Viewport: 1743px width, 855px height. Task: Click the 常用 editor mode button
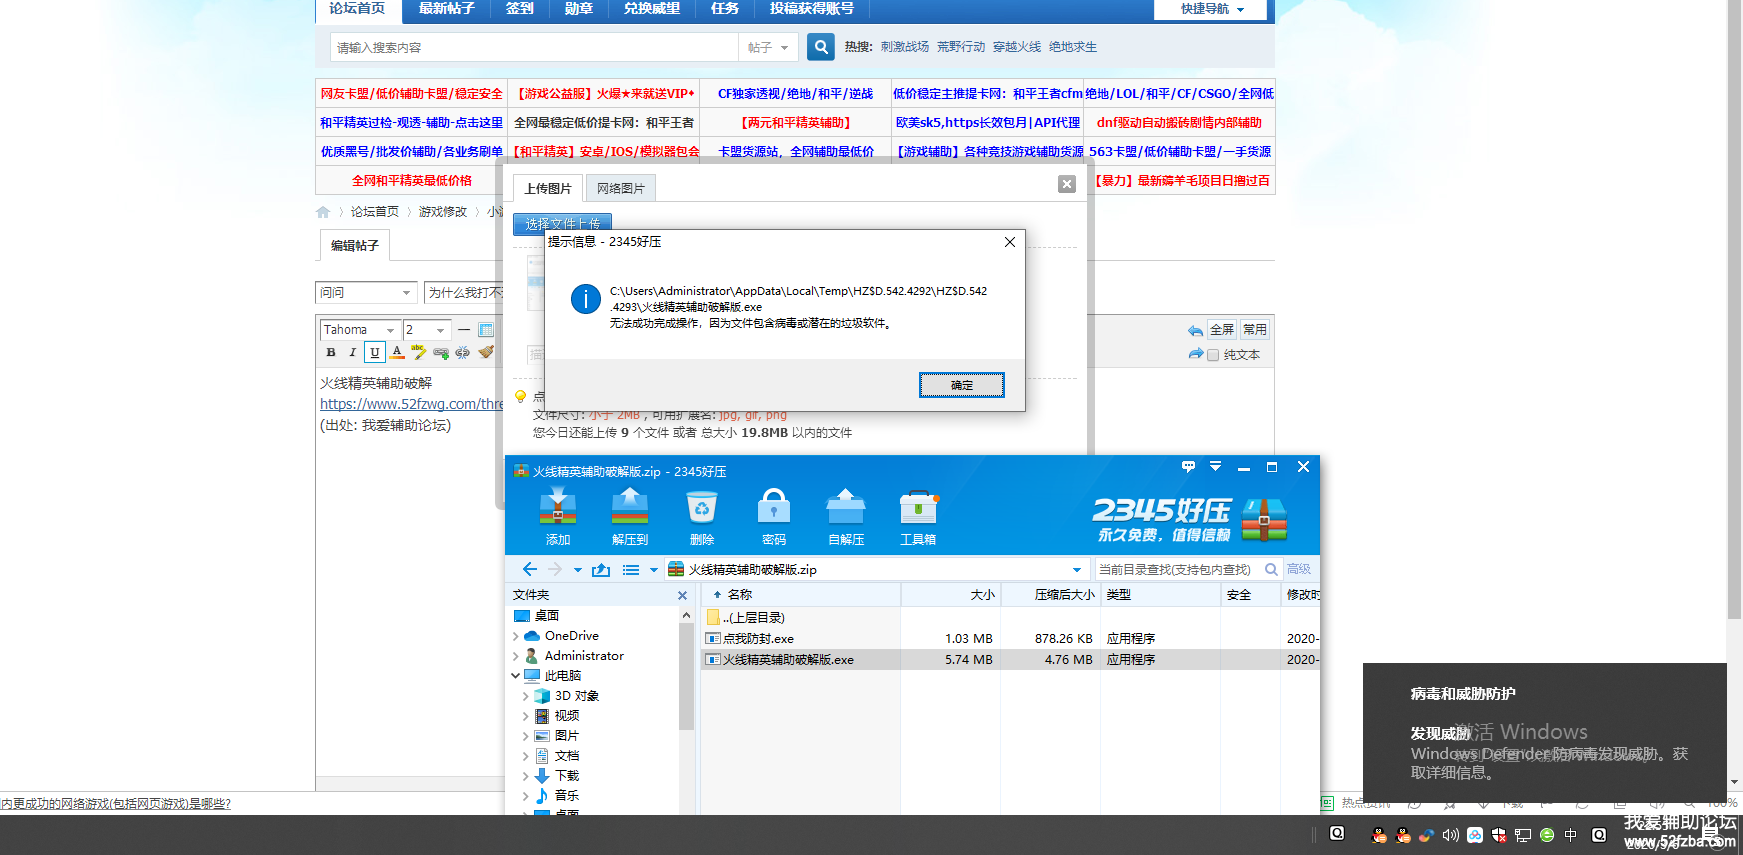(x=1255, y=330)
